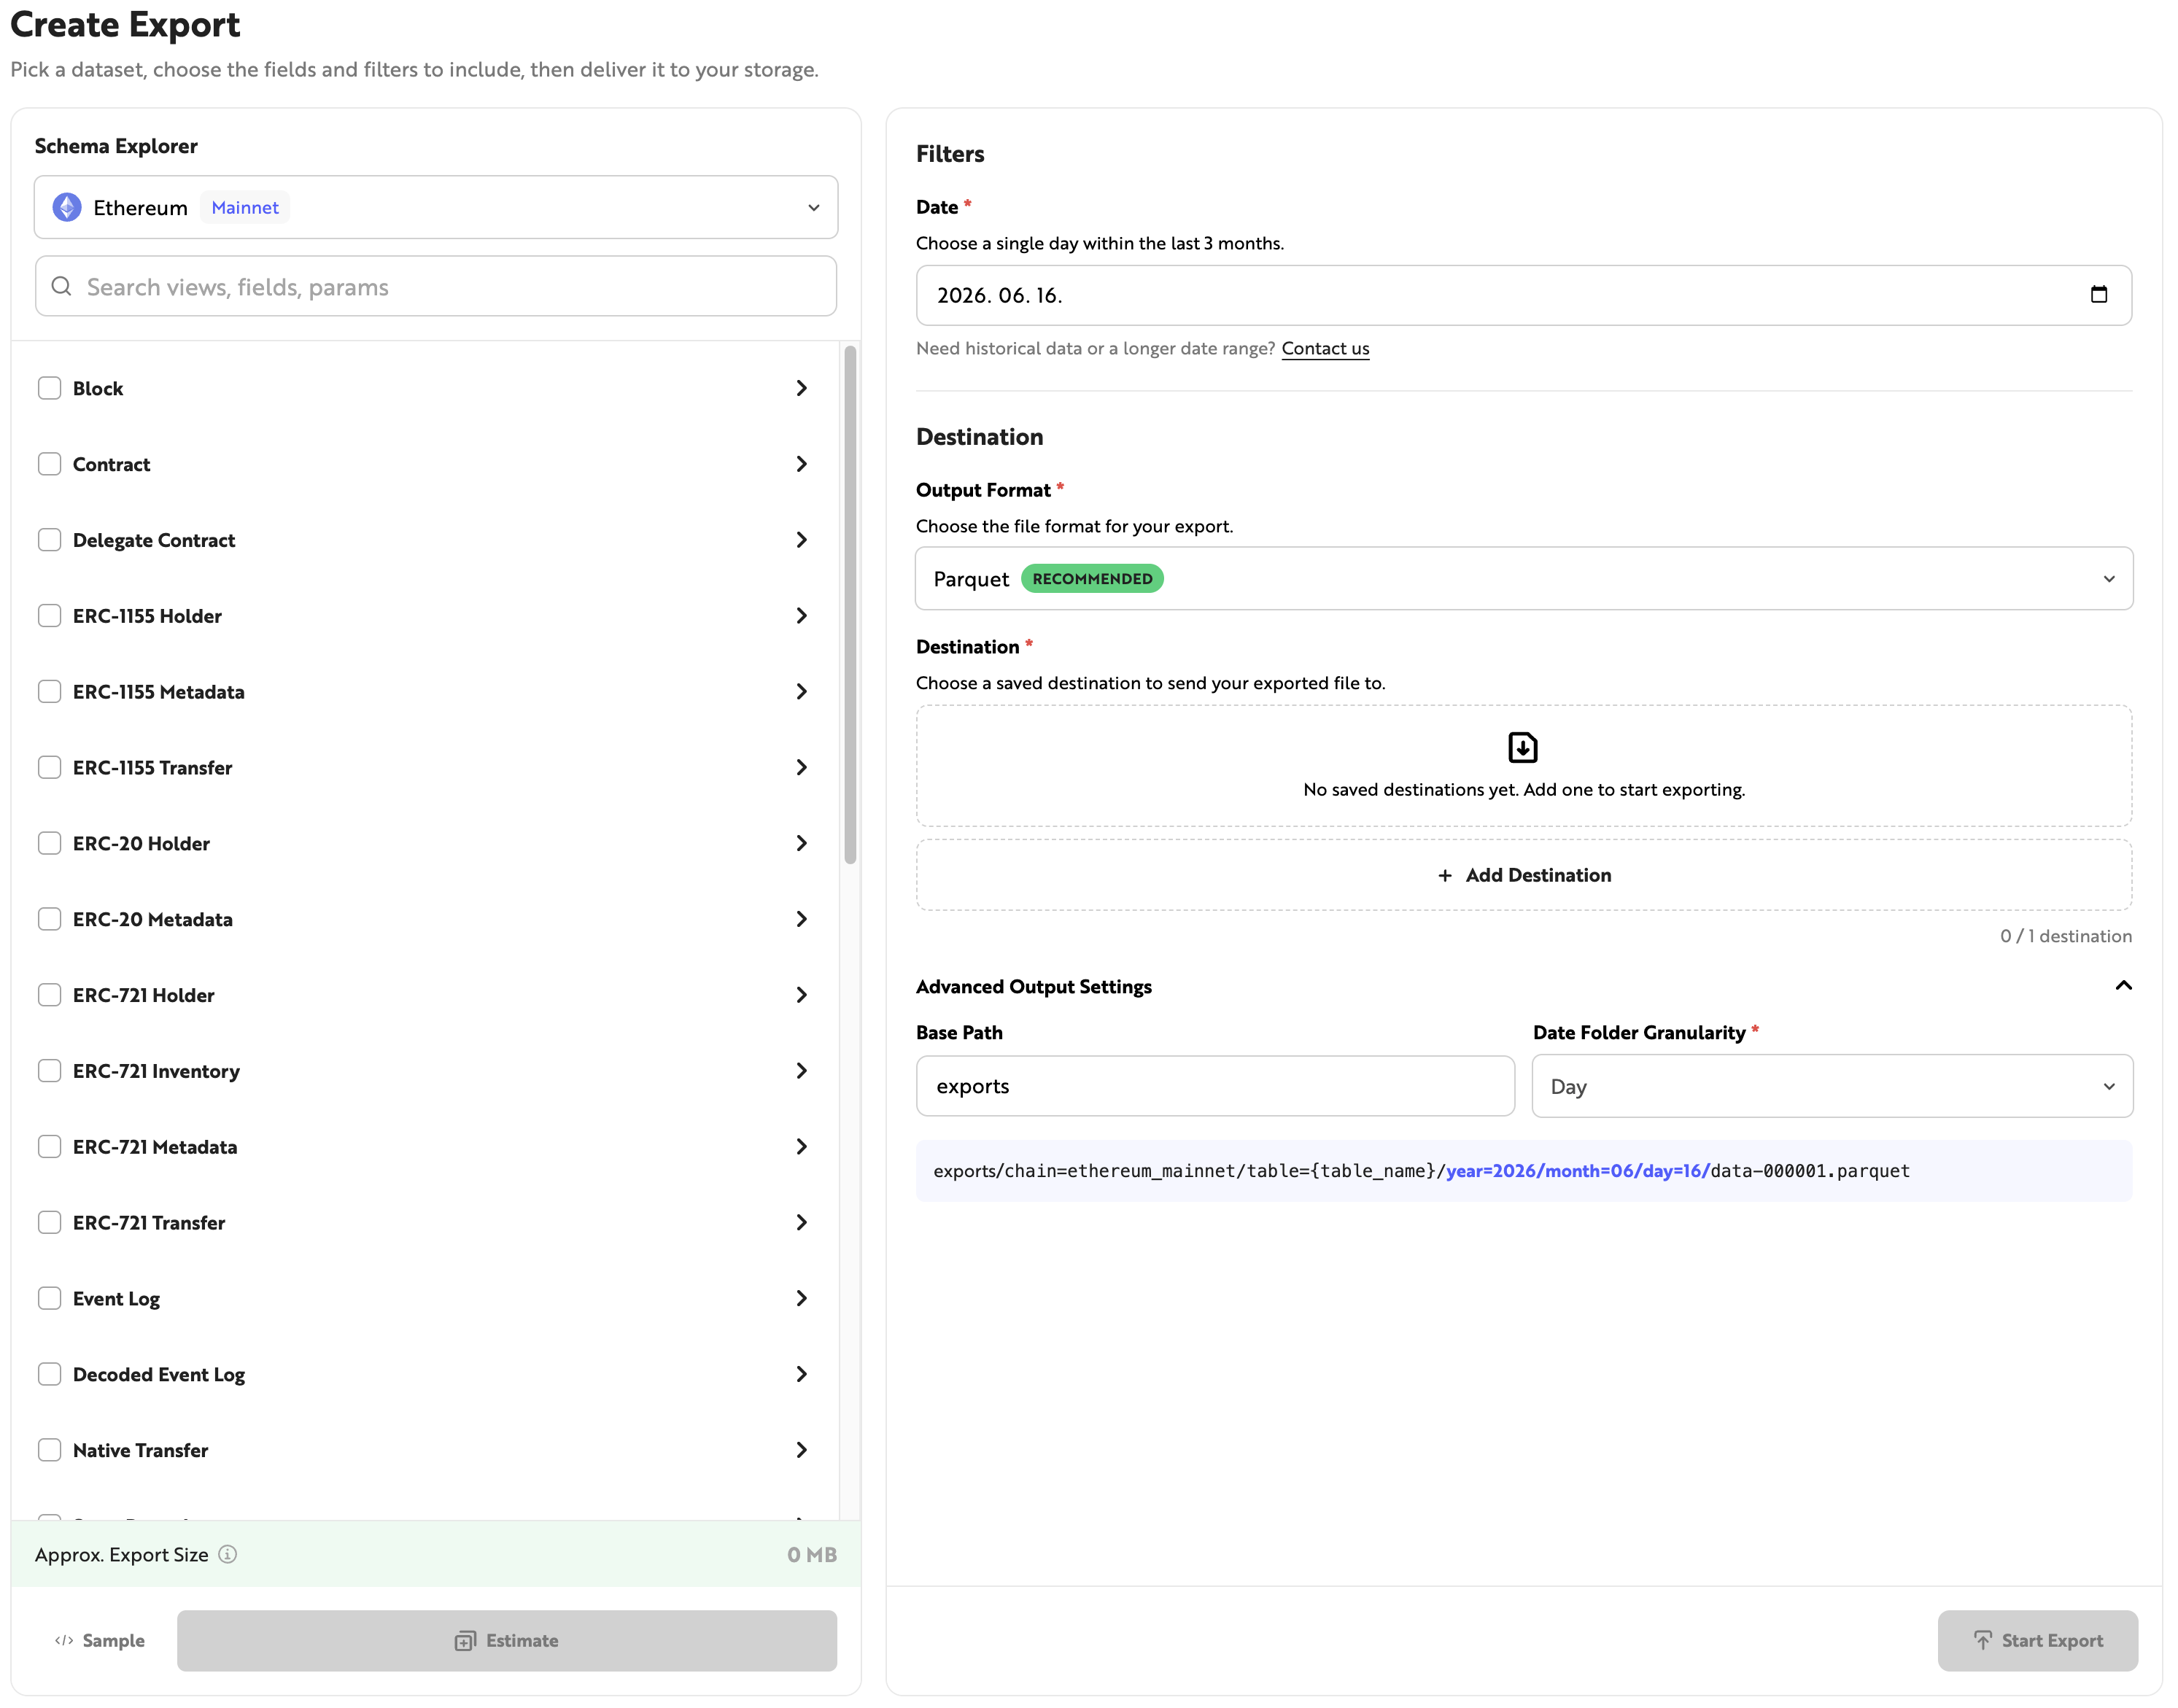
Task: Expand the ERC-20 Holder chevron
Action: tap(801, 843)
